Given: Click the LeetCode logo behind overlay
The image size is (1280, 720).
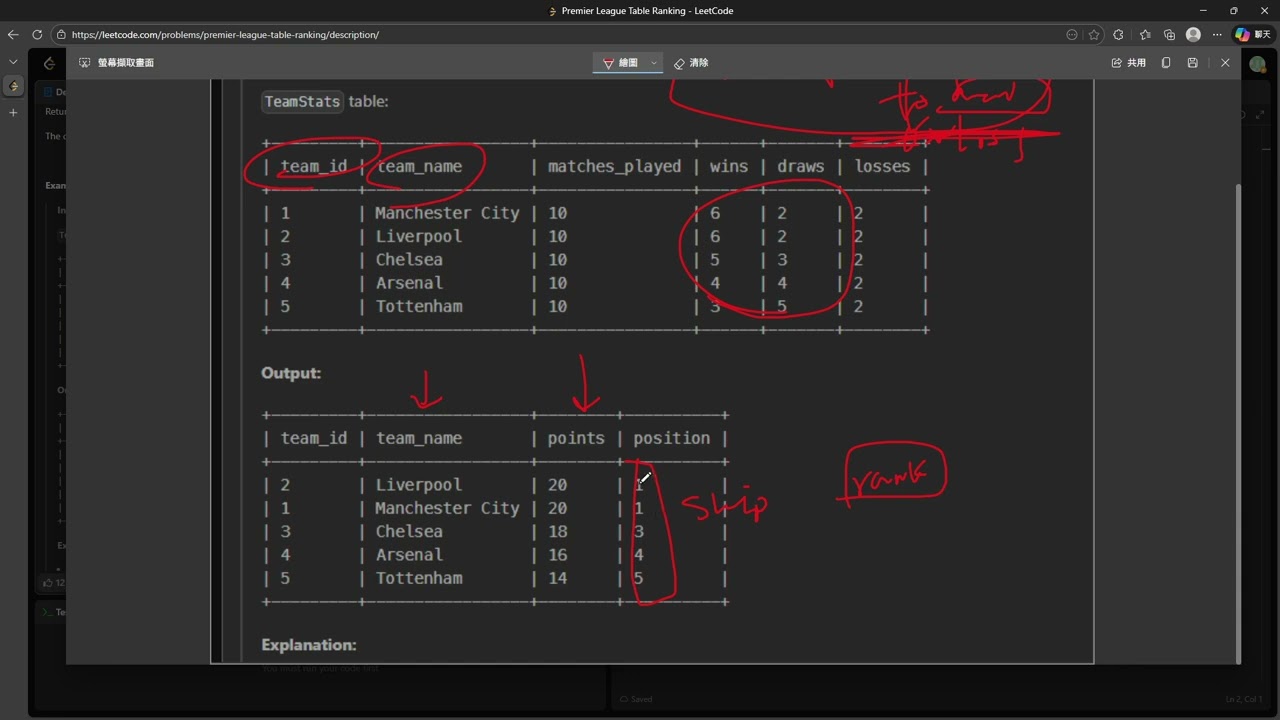Looking at the screenshot, I should pyautogui.click(x=48, y=63).
